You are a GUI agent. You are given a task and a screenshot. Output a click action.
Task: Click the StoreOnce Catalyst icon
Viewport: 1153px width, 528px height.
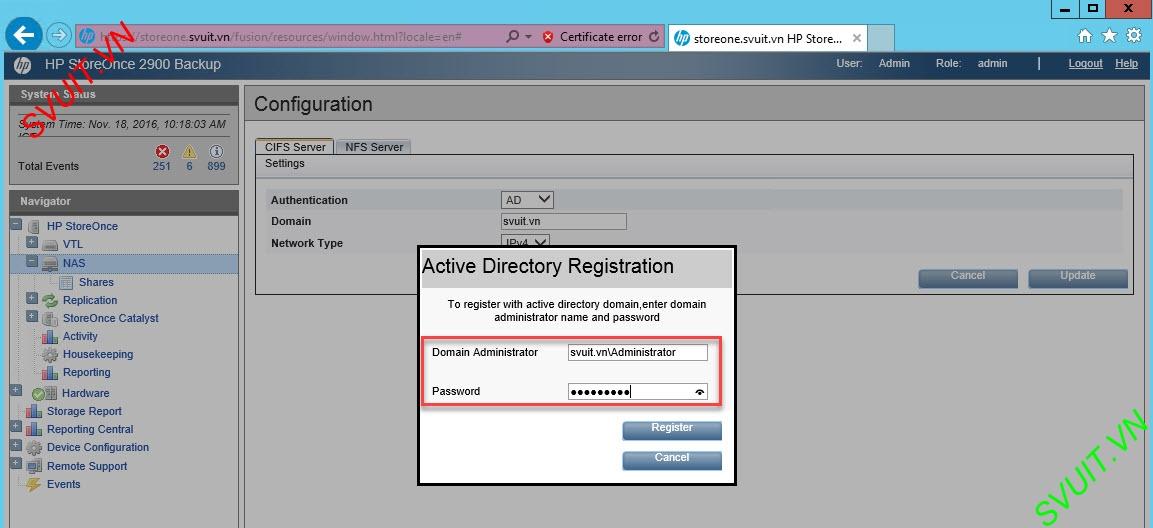[50, 318]
